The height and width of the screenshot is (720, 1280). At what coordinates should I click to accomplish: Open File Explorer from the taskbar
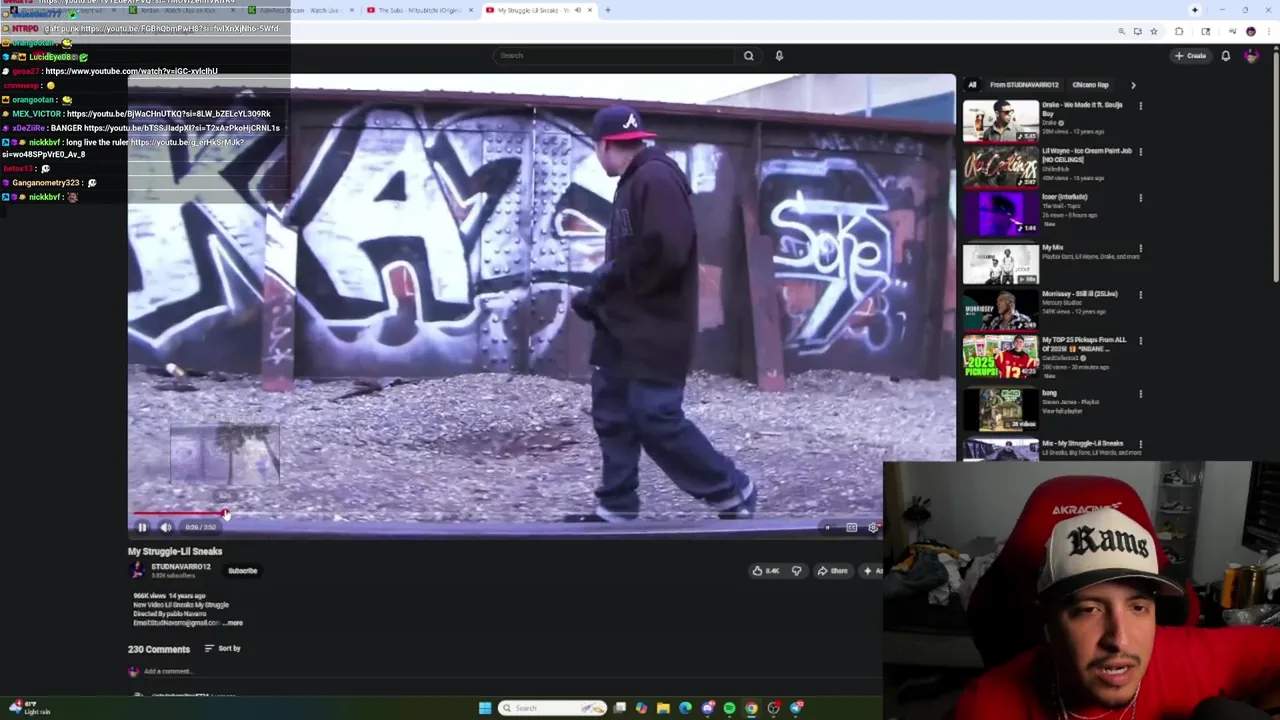(663, 708)
